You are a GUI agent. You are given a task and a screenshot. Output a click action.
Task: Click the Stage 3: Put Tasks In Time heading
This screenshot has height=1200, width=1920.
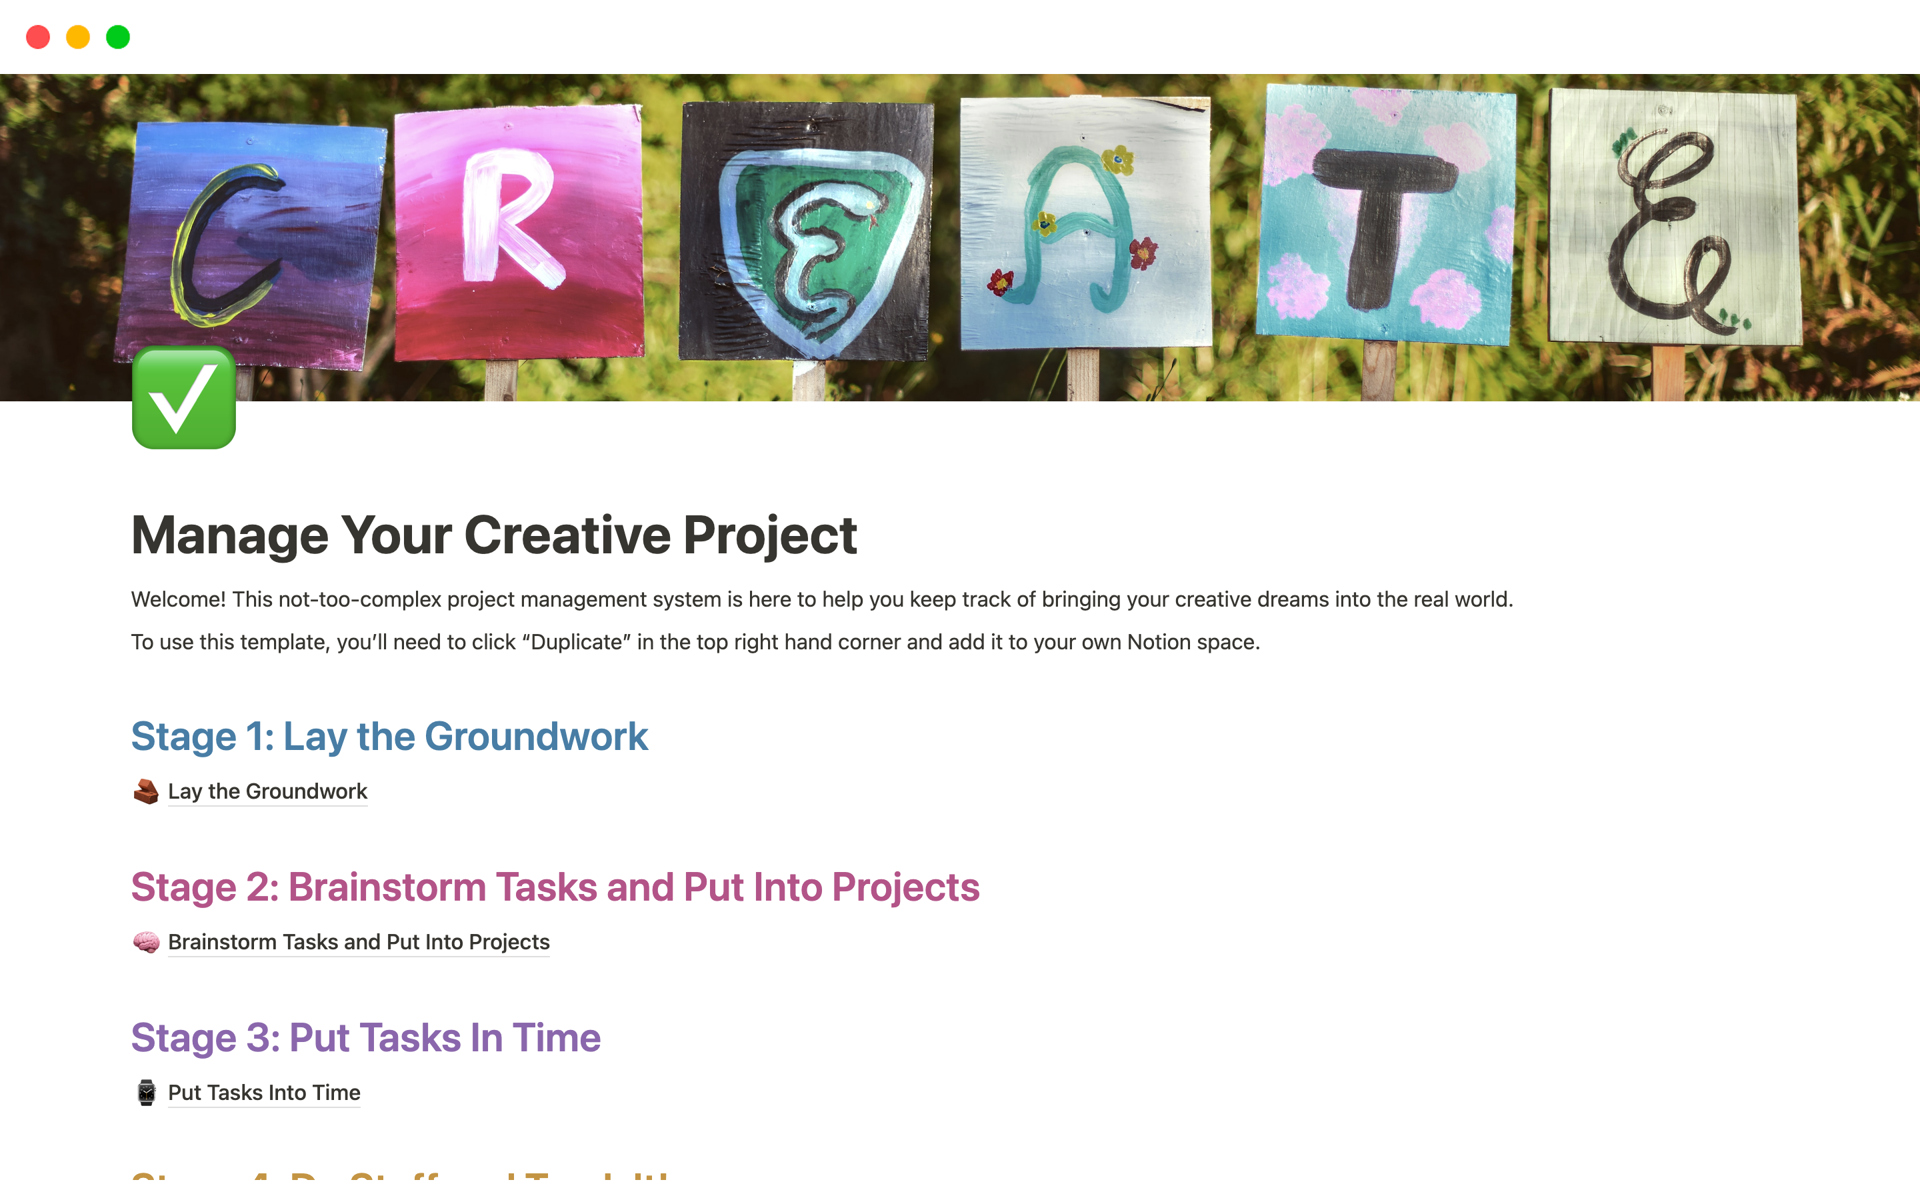click(x=366, y=1038)
